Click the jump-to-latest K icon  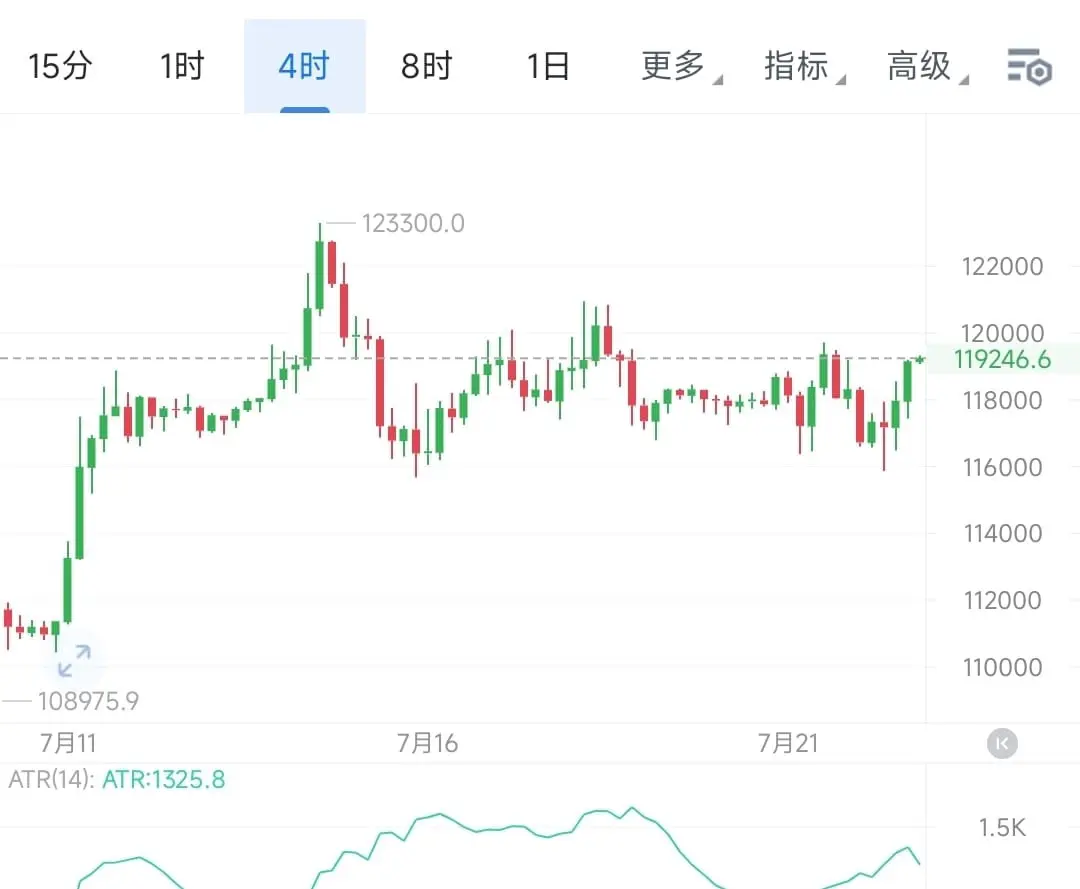[1002, 744]
